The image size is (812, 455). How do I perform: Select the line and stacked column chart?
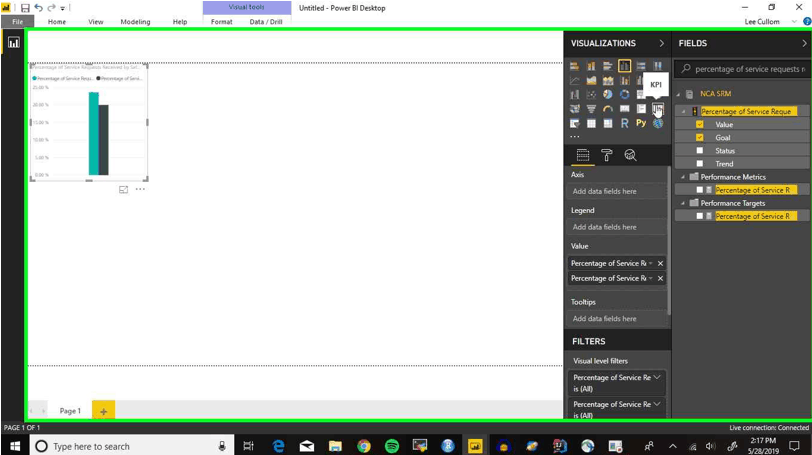[625, 80]
